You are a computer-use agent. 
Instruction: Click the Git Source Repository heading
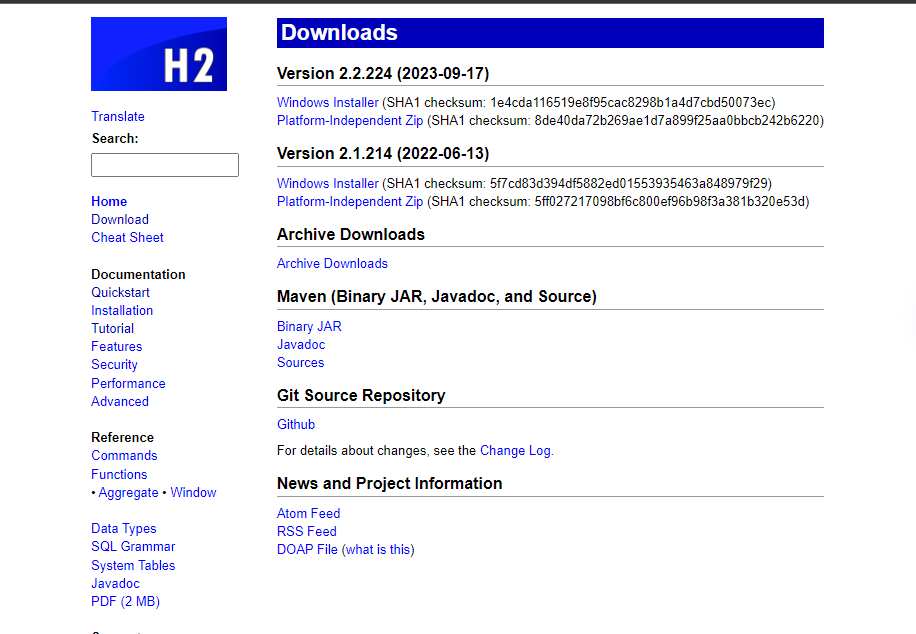[361, 396]
